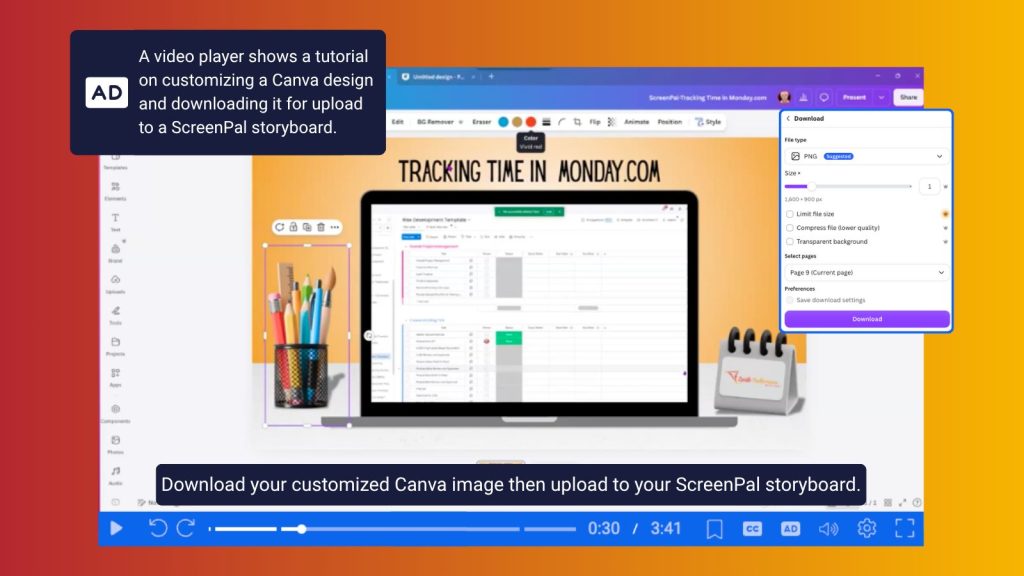Select the Untitled design browser tab
1024x576 pixels.
click(x=438, y=76)
